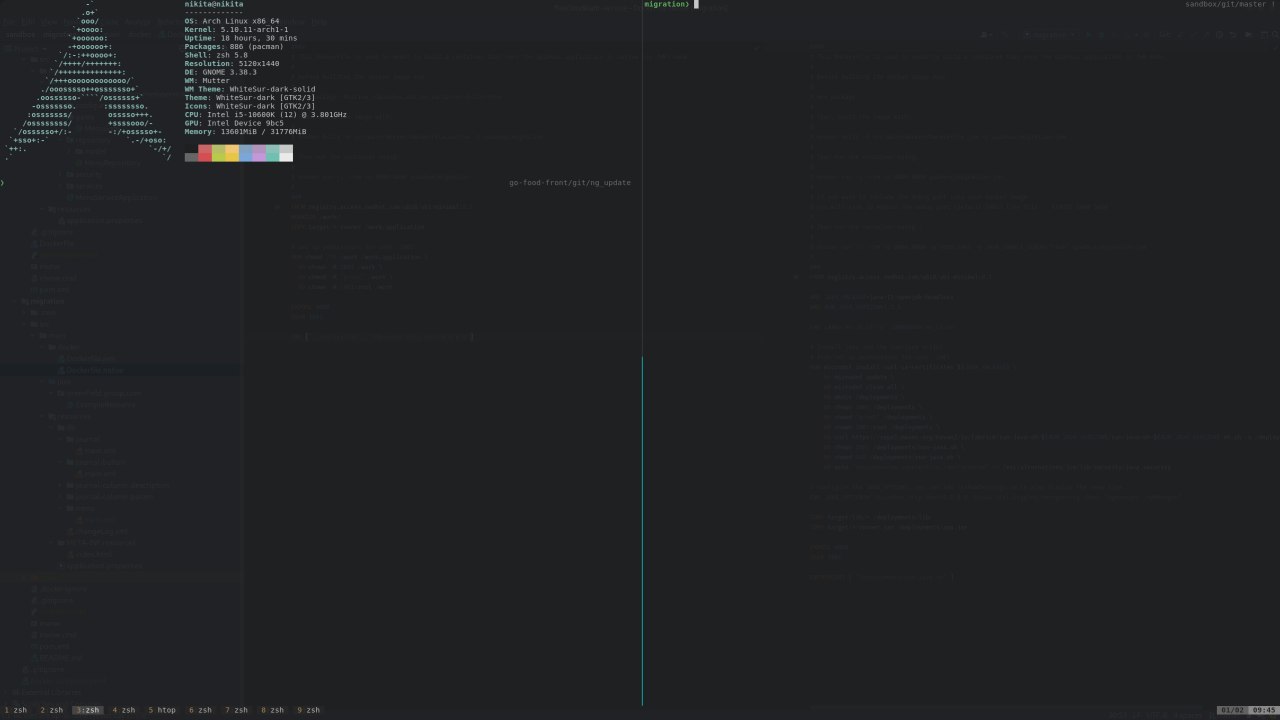Click the sandbox/git/master path in right pane
The height and width of the screenshot is (720, 1280).
pos(1227,5)
